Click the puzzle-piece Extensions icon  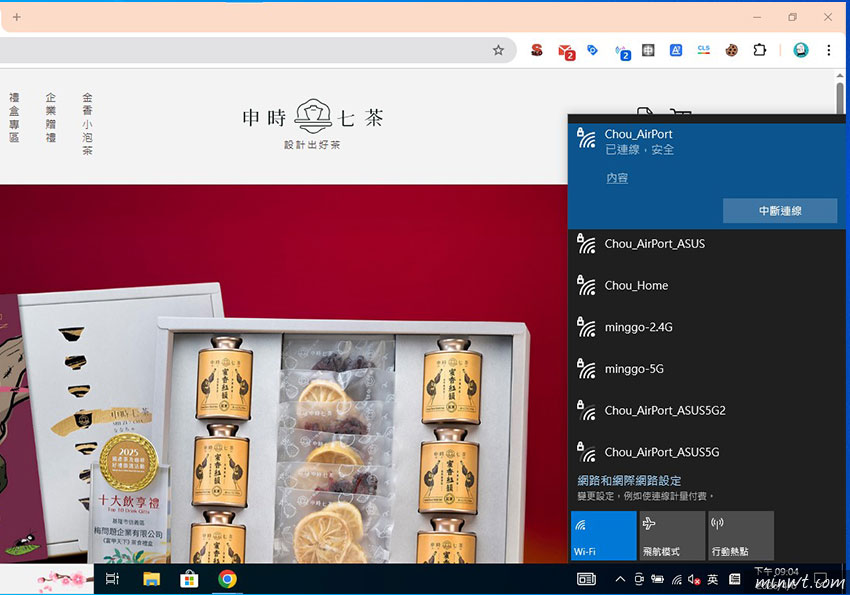tap(759, 50)
